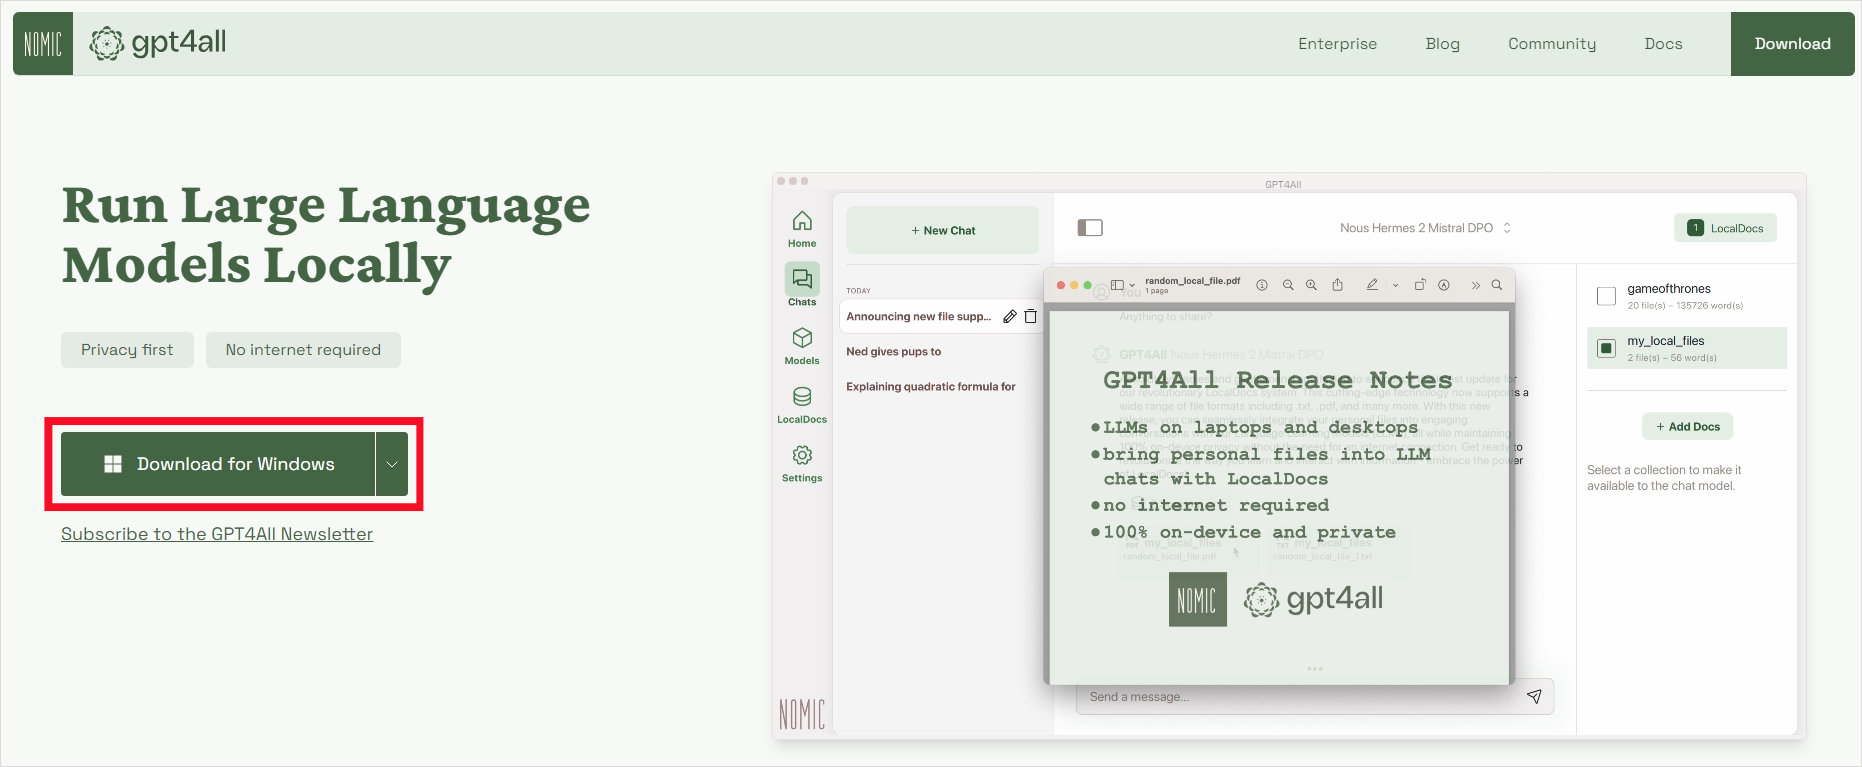This screenshot has height=767, width=1862.
Task: Expand the PDF sidebar view options chevron
Action: (x=1132, y=285)
